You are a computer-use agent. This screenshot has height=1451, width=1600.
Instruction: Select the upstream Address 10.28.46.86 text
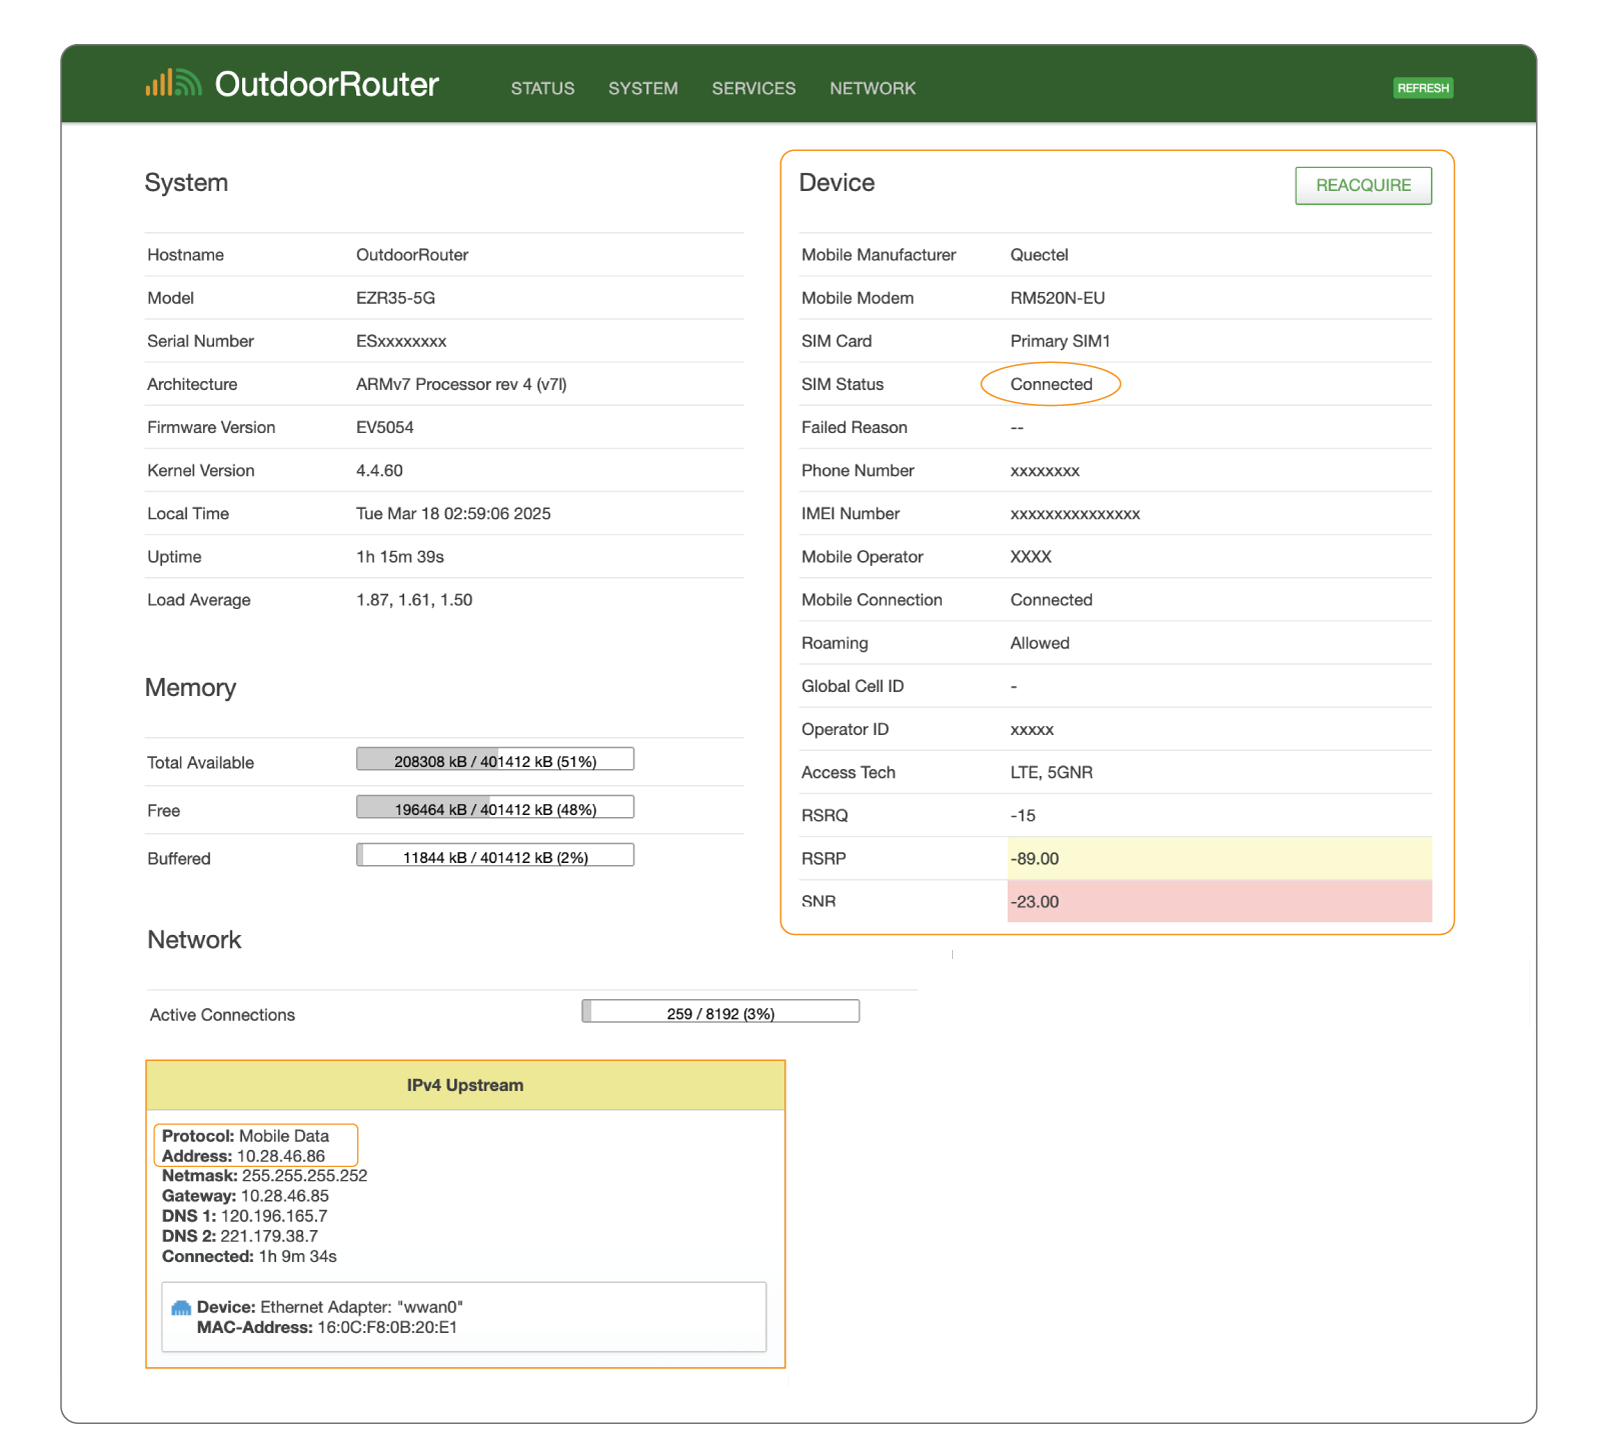(x=280, y=1156)
